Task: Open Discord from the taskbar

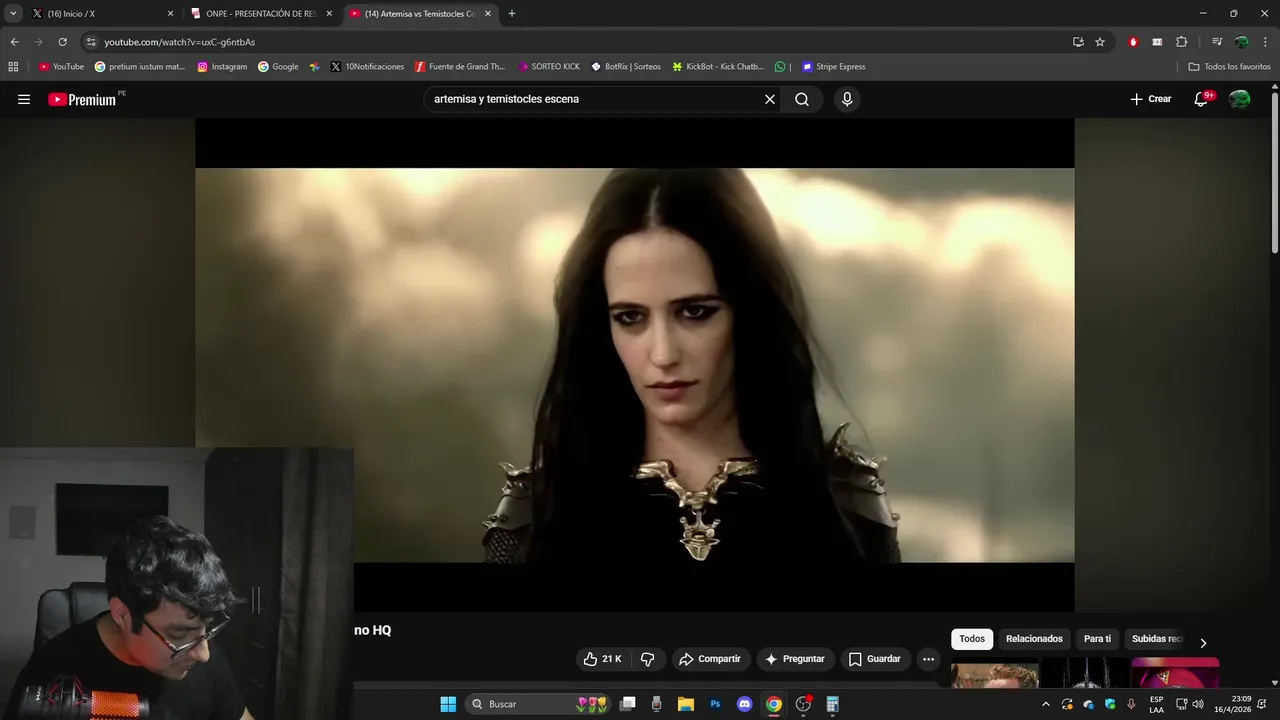Action: point(744,704)
